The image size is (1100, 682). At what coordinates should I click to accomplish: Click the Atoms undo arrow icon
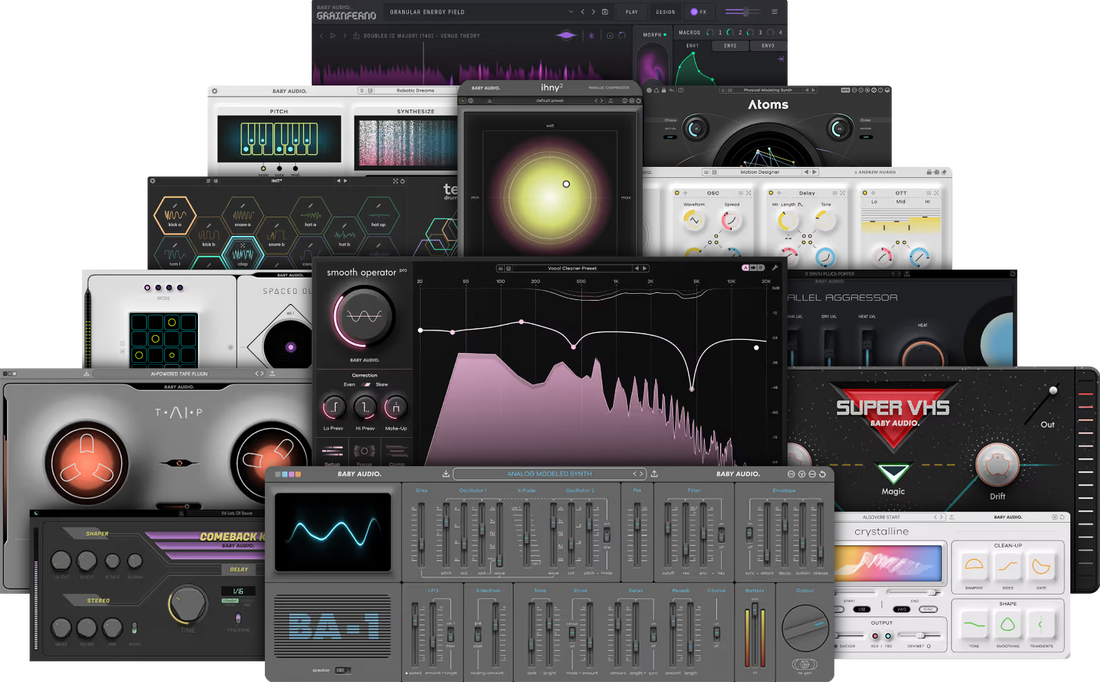[672, 91]
